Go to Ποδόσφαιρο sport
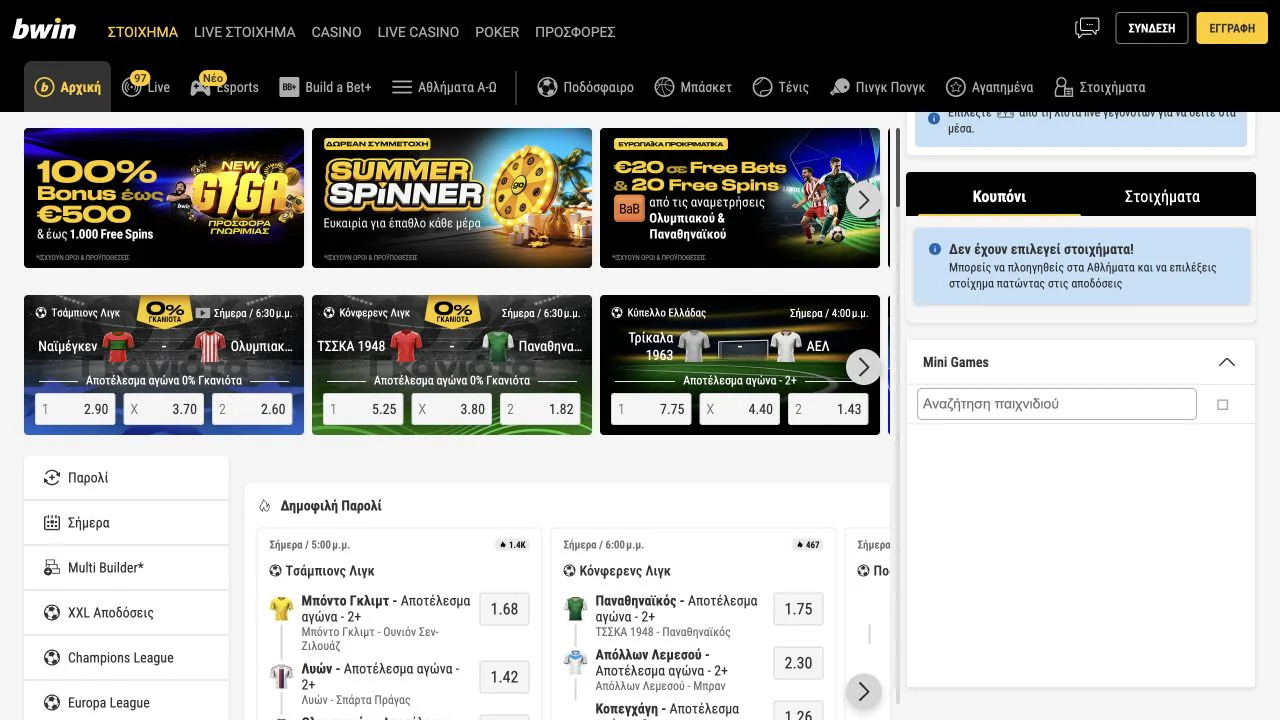The height and width of the screenshot is (720, 1280). [585, 87]
